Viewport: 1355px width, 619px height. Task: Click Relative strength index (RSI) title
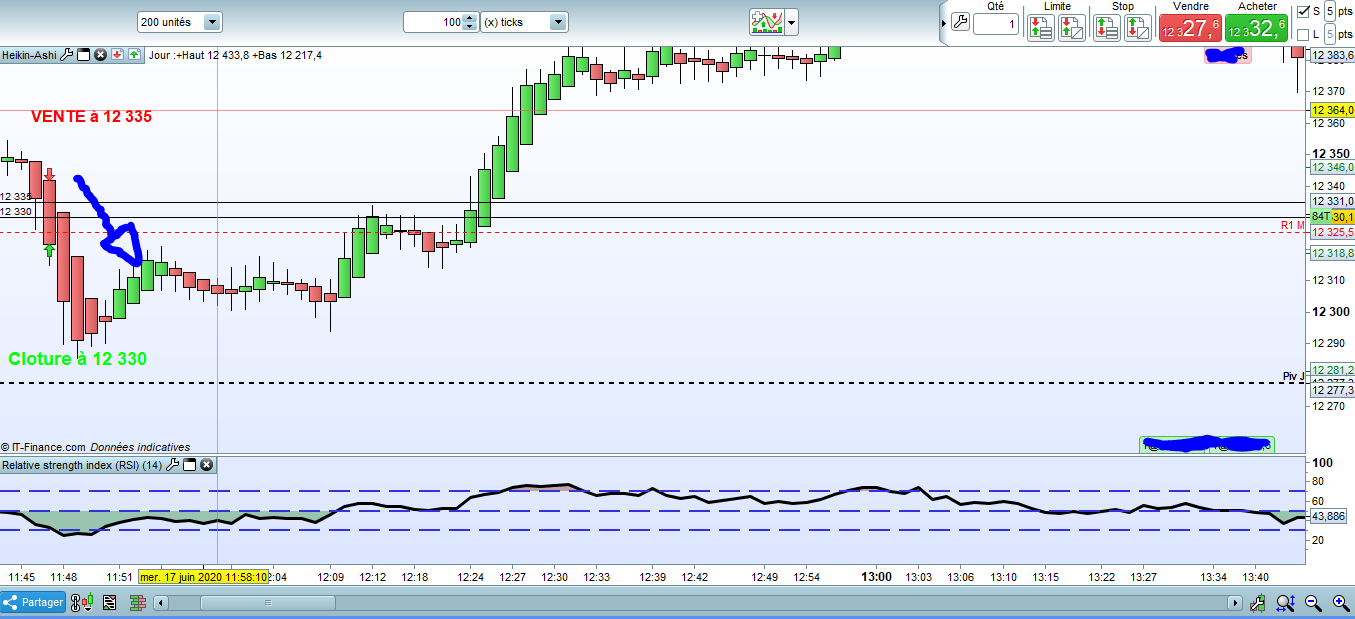coord(83,465)
